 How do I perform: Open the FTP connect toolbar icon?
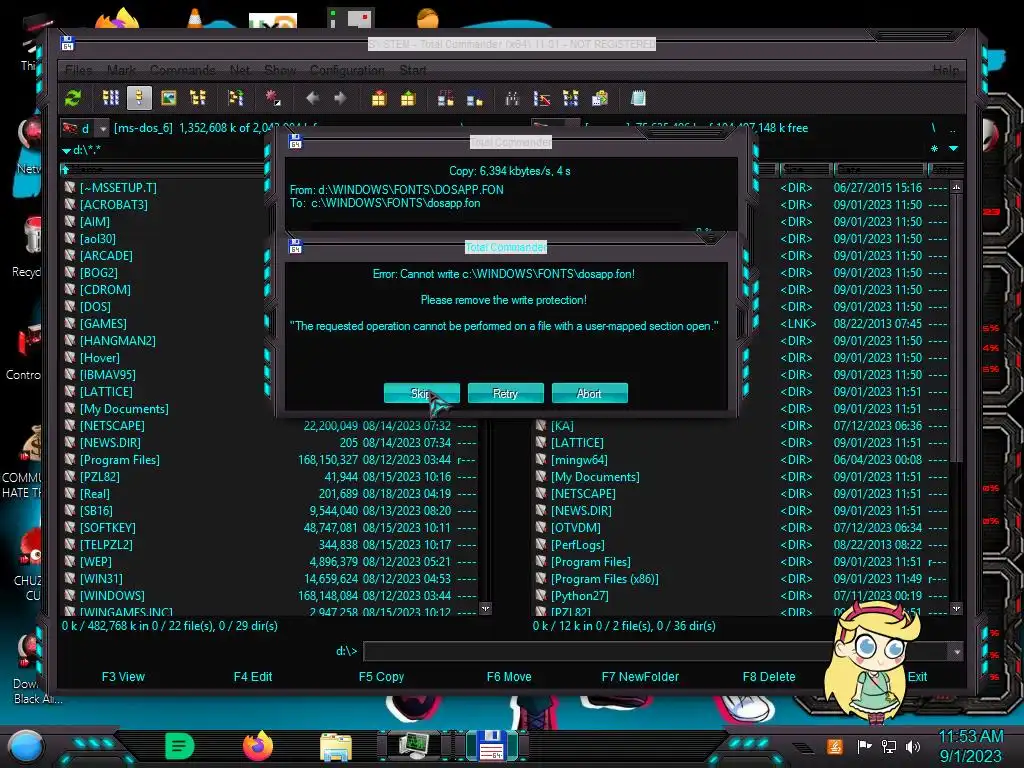446,99
